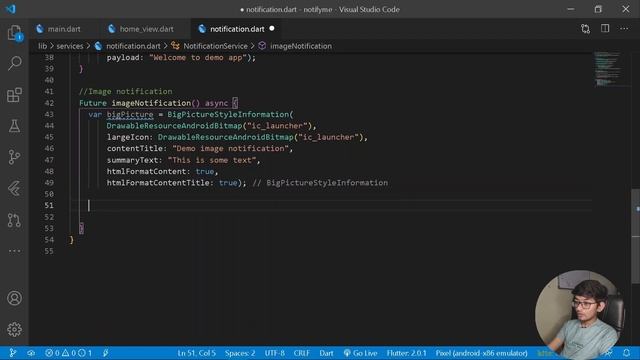The width and height of the screenshot is (640, 360).
Task: Open the Pull Requests view icon
Action: pos(14,220)
